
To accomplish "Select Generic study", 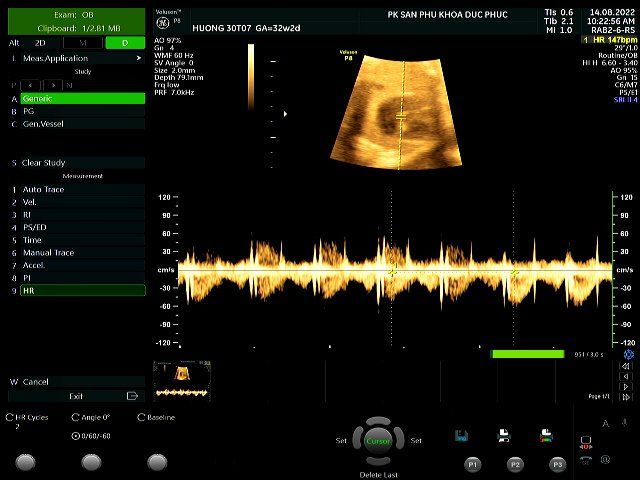I will 83,98.
